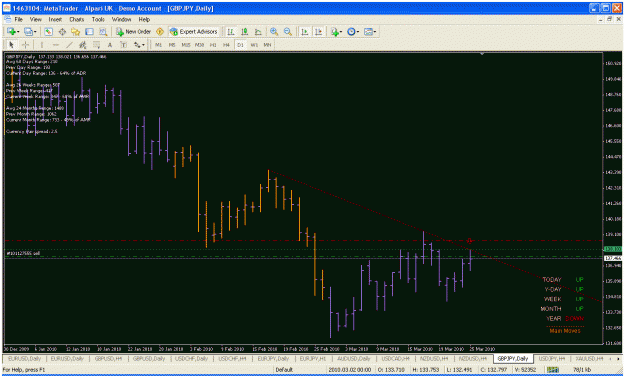
Task: Switch to the USDCHF,Daily chart tab
Action: tap(191, 359)
